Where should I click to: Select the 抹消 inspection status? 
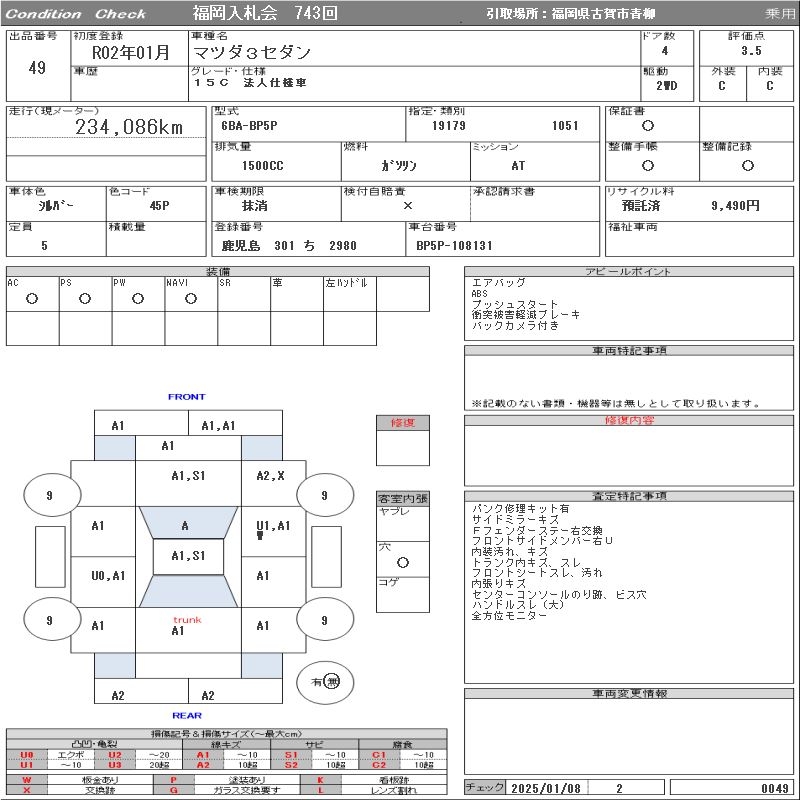[x=255, y=206]
